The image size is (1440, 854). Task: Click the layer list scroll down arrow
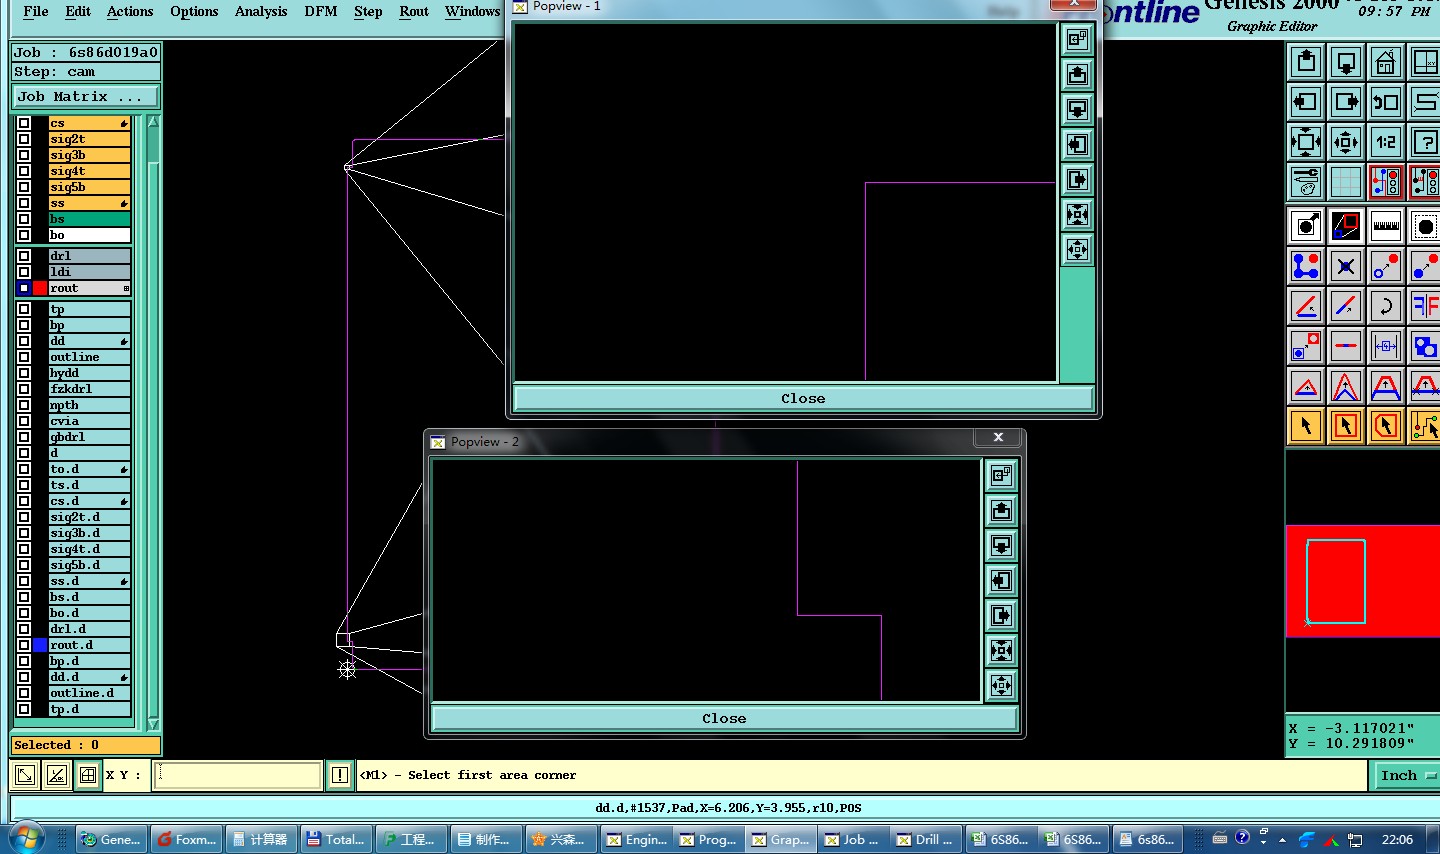pos(153,723)
